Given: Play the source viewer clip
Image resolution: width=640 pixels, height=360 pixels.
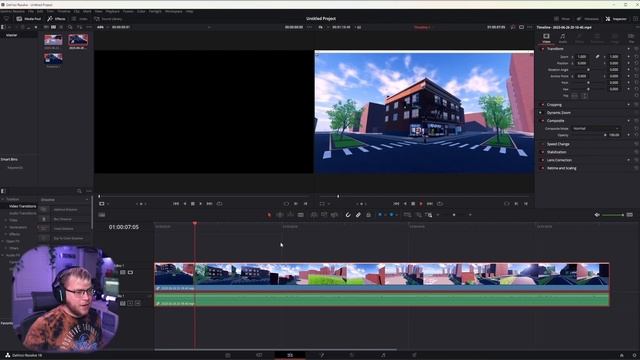Looking at the screenshot, I should coord(200,204).
